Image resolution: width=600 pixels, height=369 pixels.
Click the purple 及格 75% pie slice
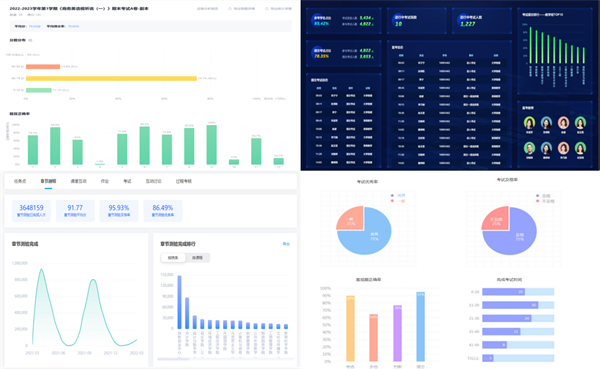[x=517, y=239]
